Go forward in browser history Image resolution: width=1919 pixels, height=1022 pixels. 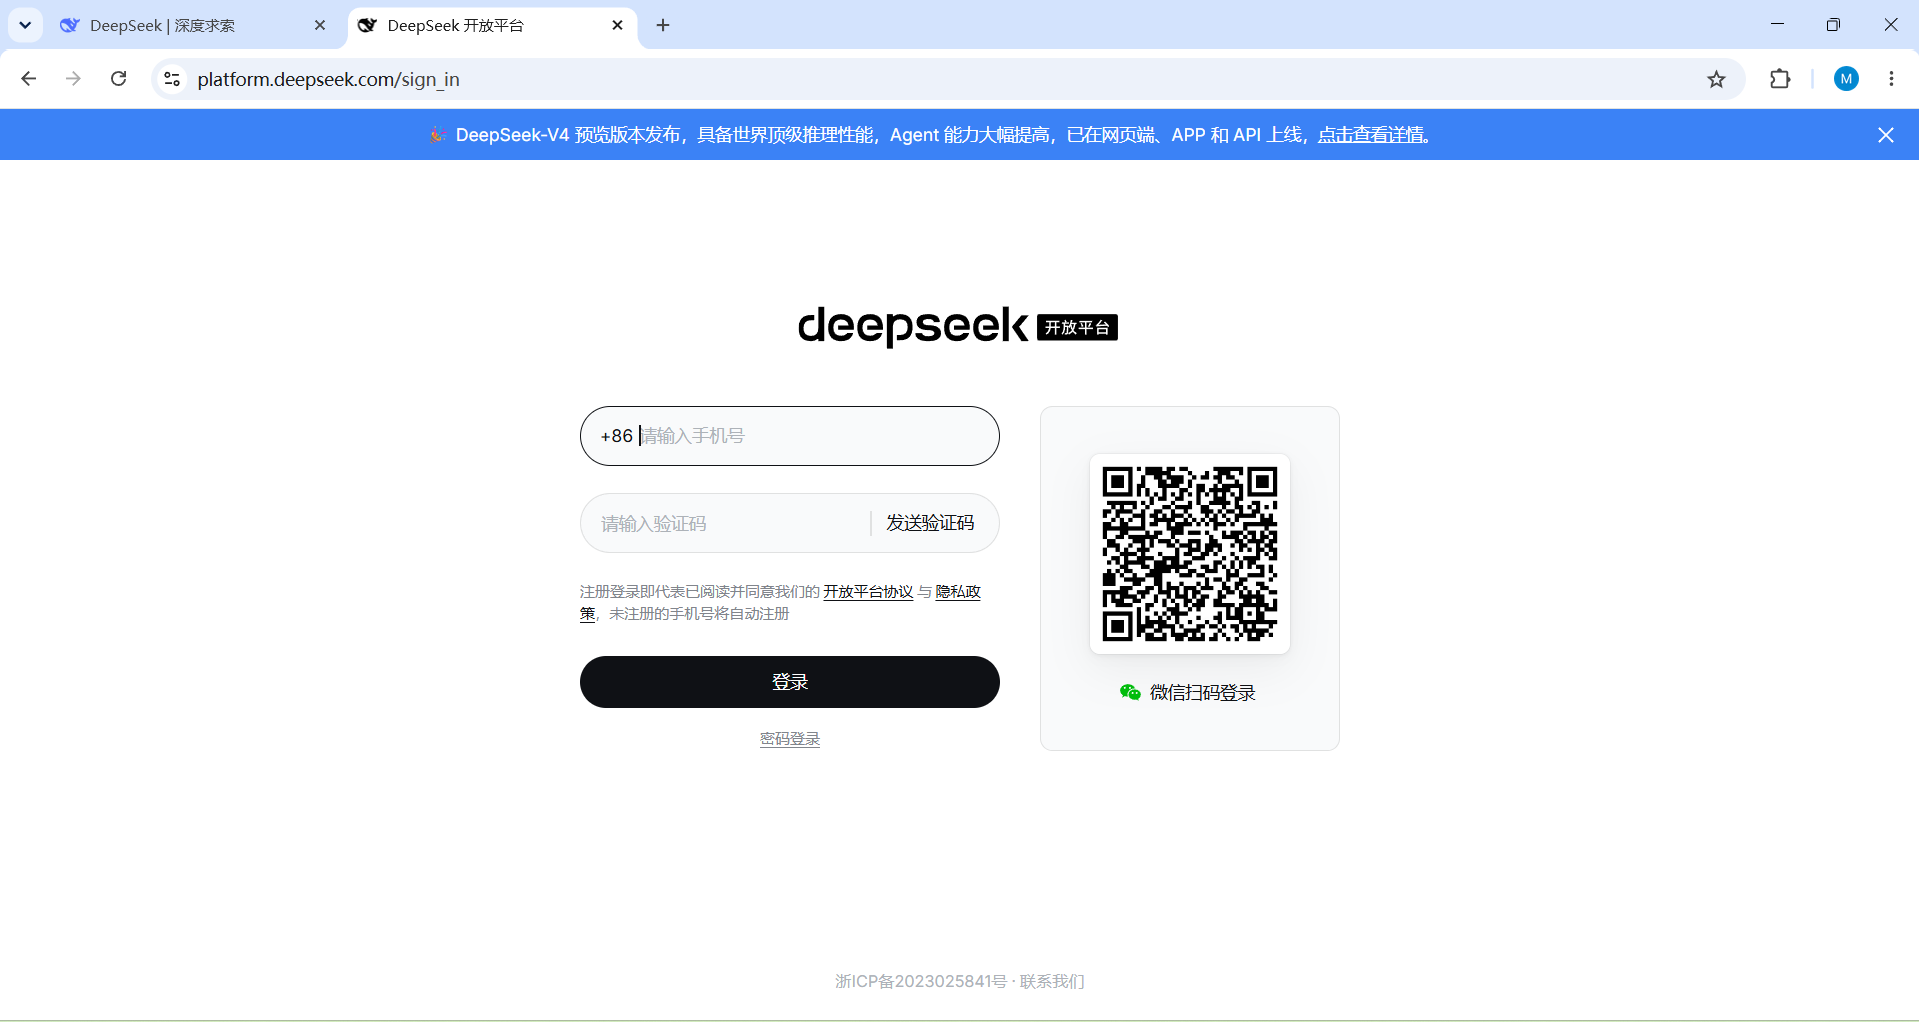point(73,79)
